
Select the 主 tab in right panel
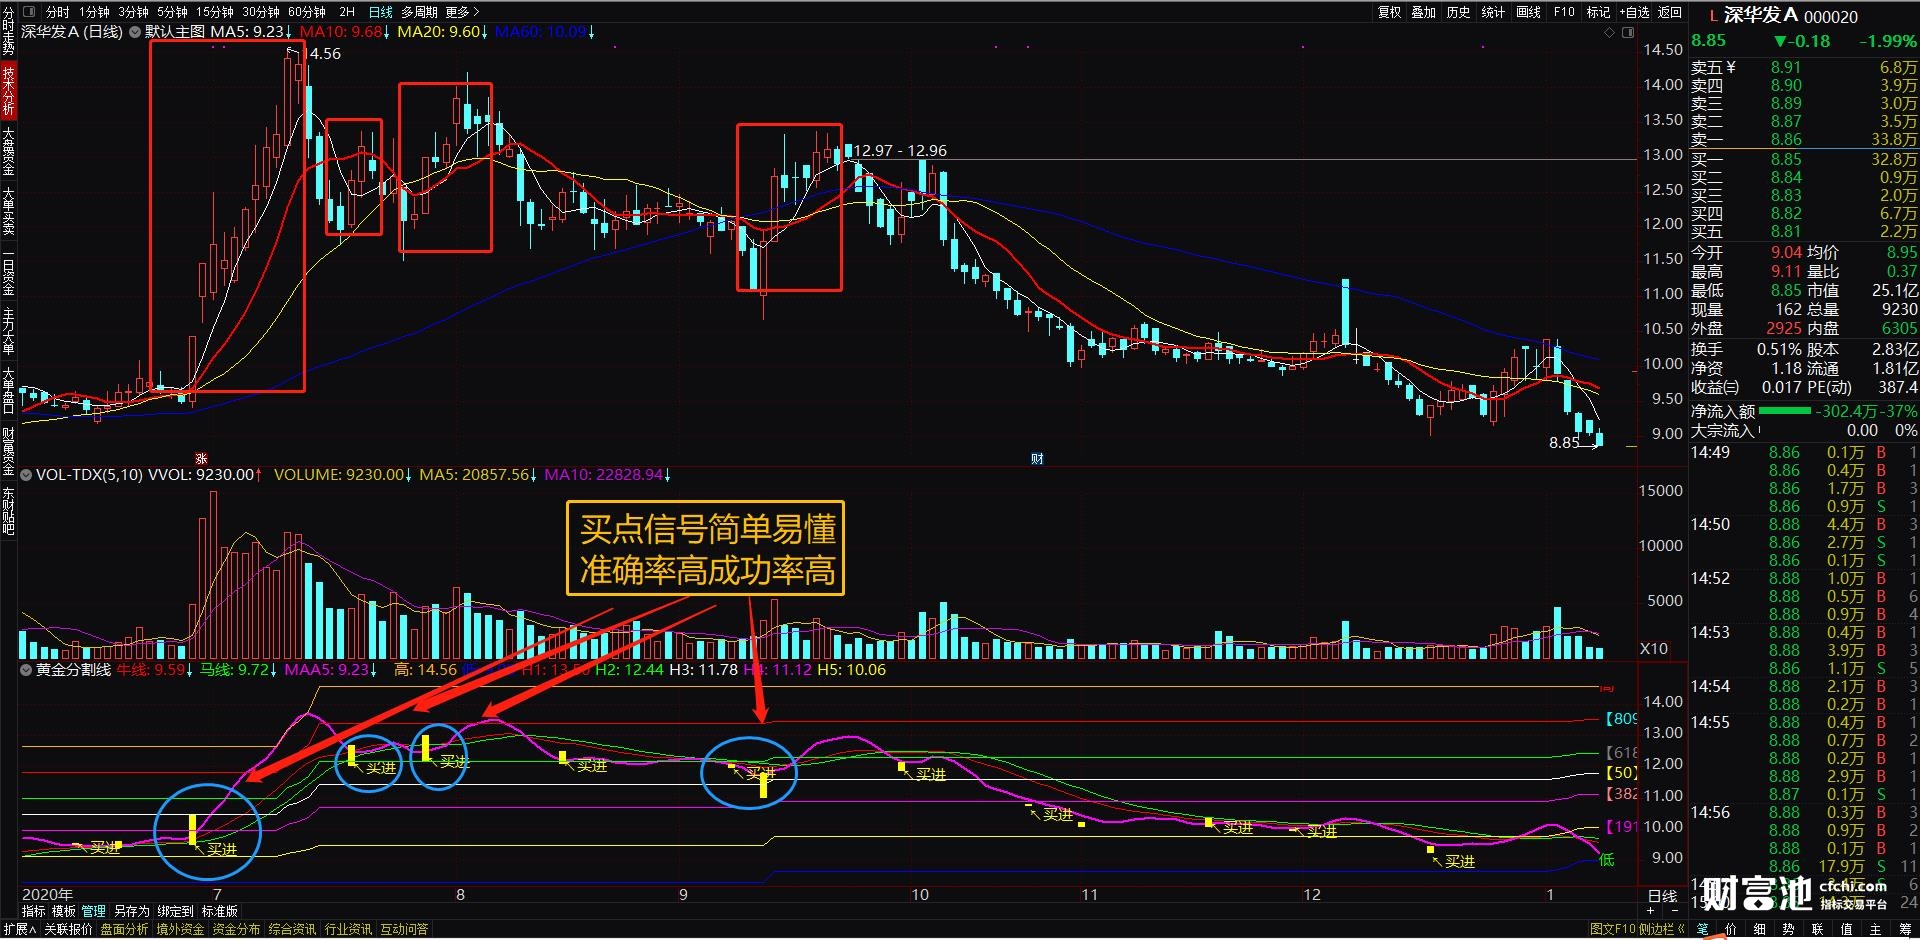pos(1875,929)
